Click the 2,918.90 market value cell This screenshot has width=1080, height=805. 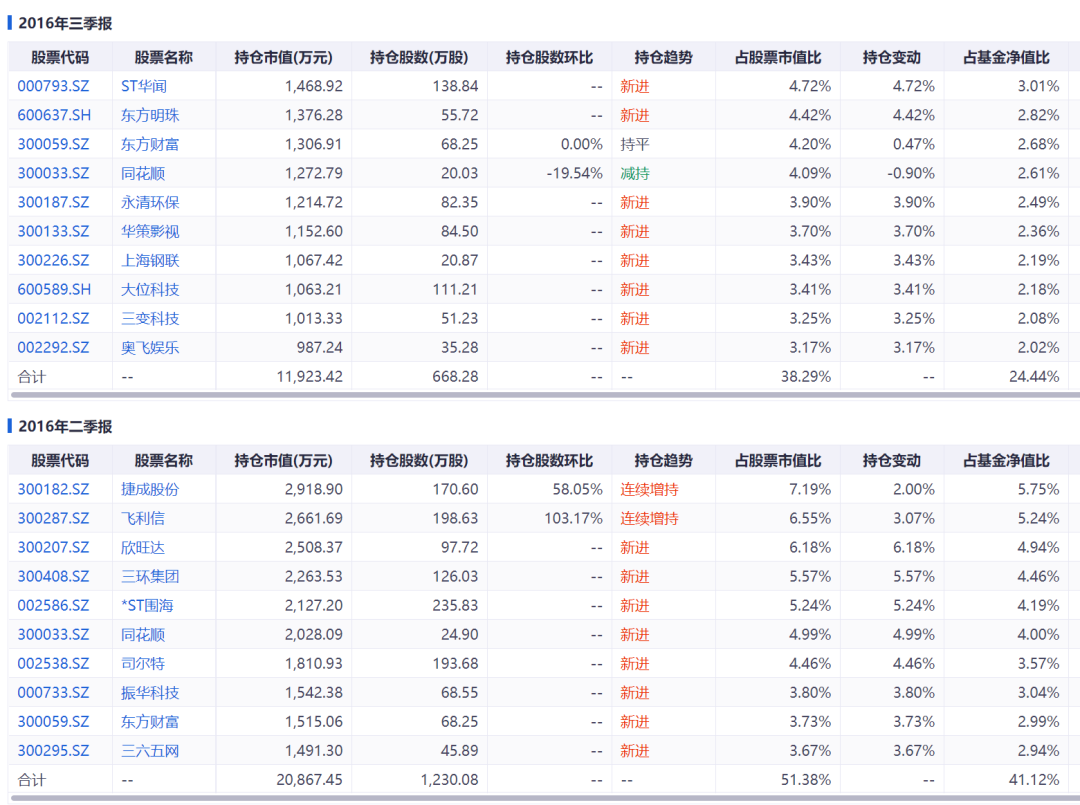(x=313, y=489)
